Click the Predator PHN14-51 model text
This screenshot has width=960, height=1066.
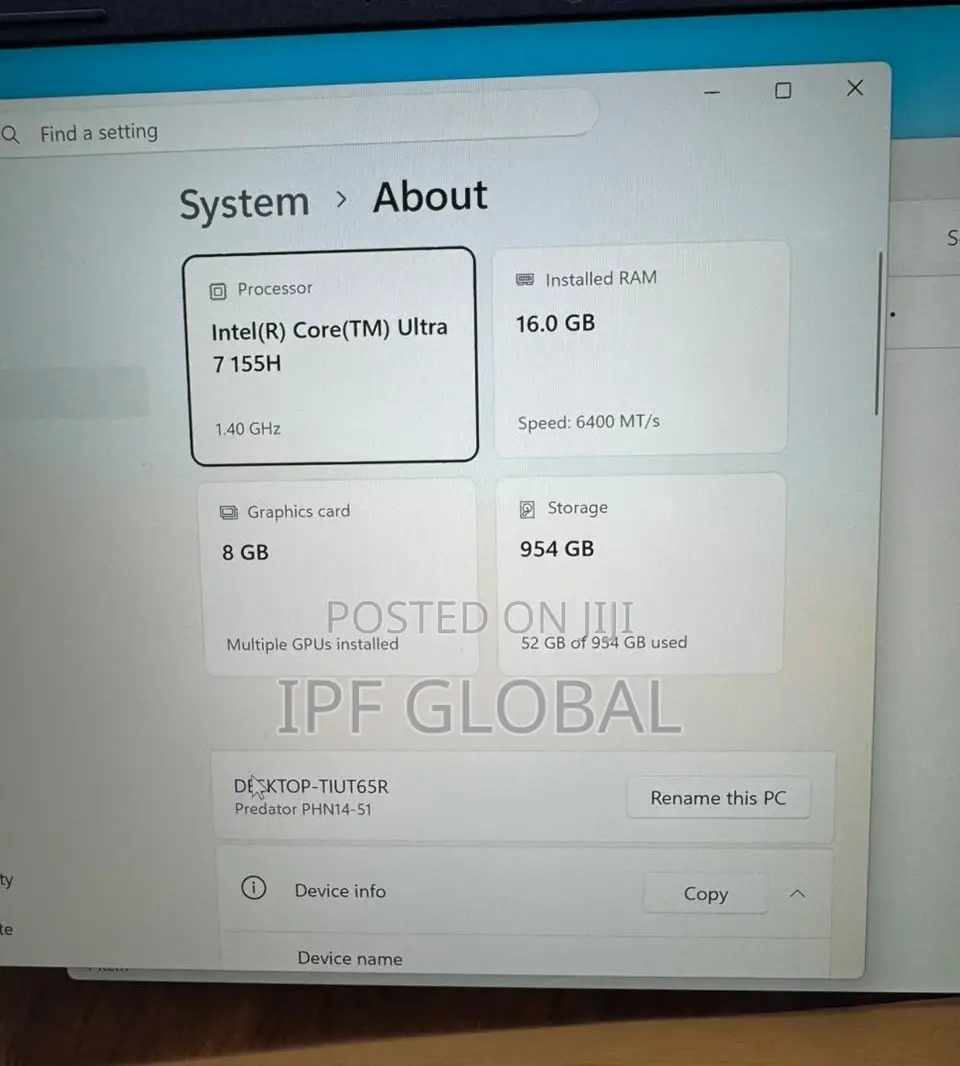tap(303, 809)
